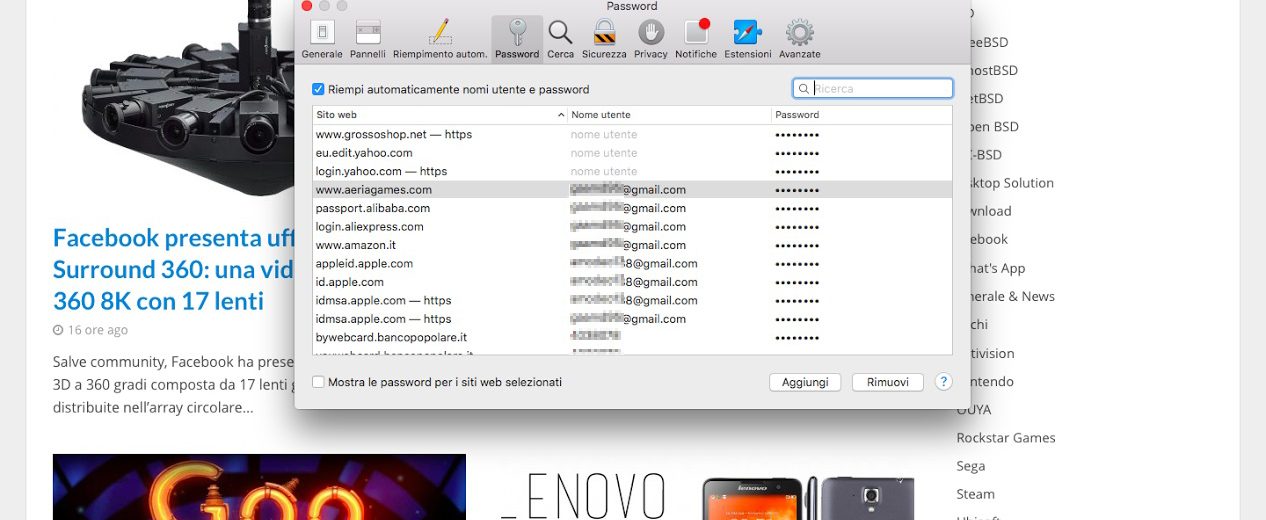This screenshot has height=520, width=1266.
Task: Sort list by Sito web column
Action: tap(440, 115)
